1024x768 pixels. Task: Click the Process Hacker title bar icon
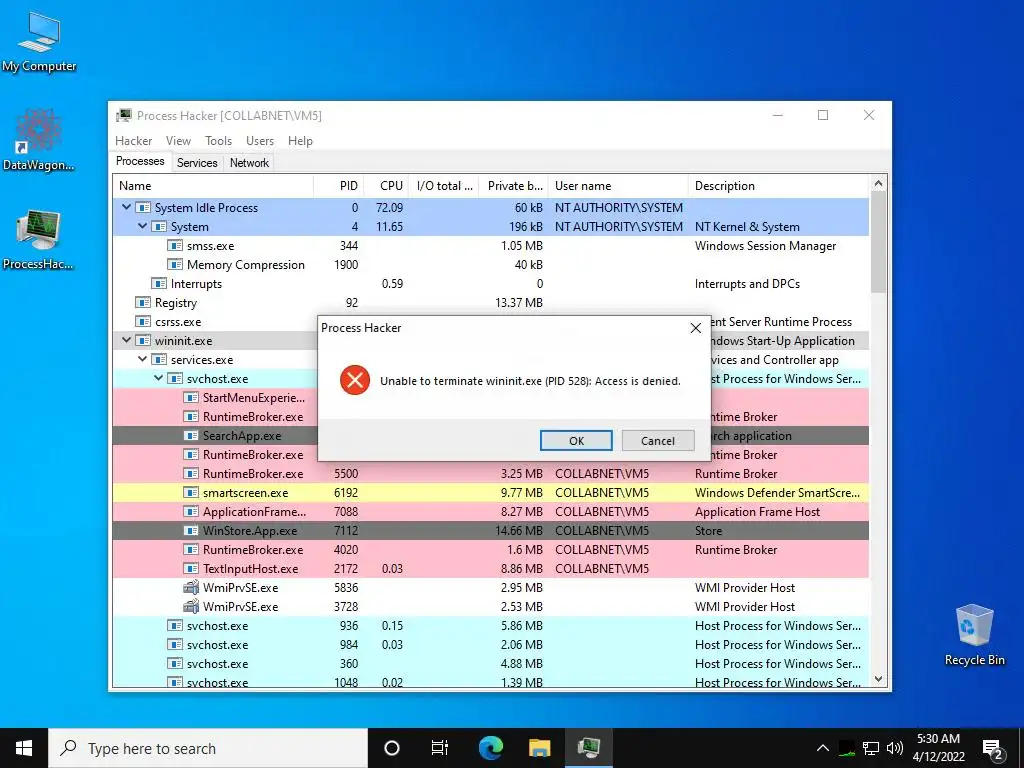123,116
